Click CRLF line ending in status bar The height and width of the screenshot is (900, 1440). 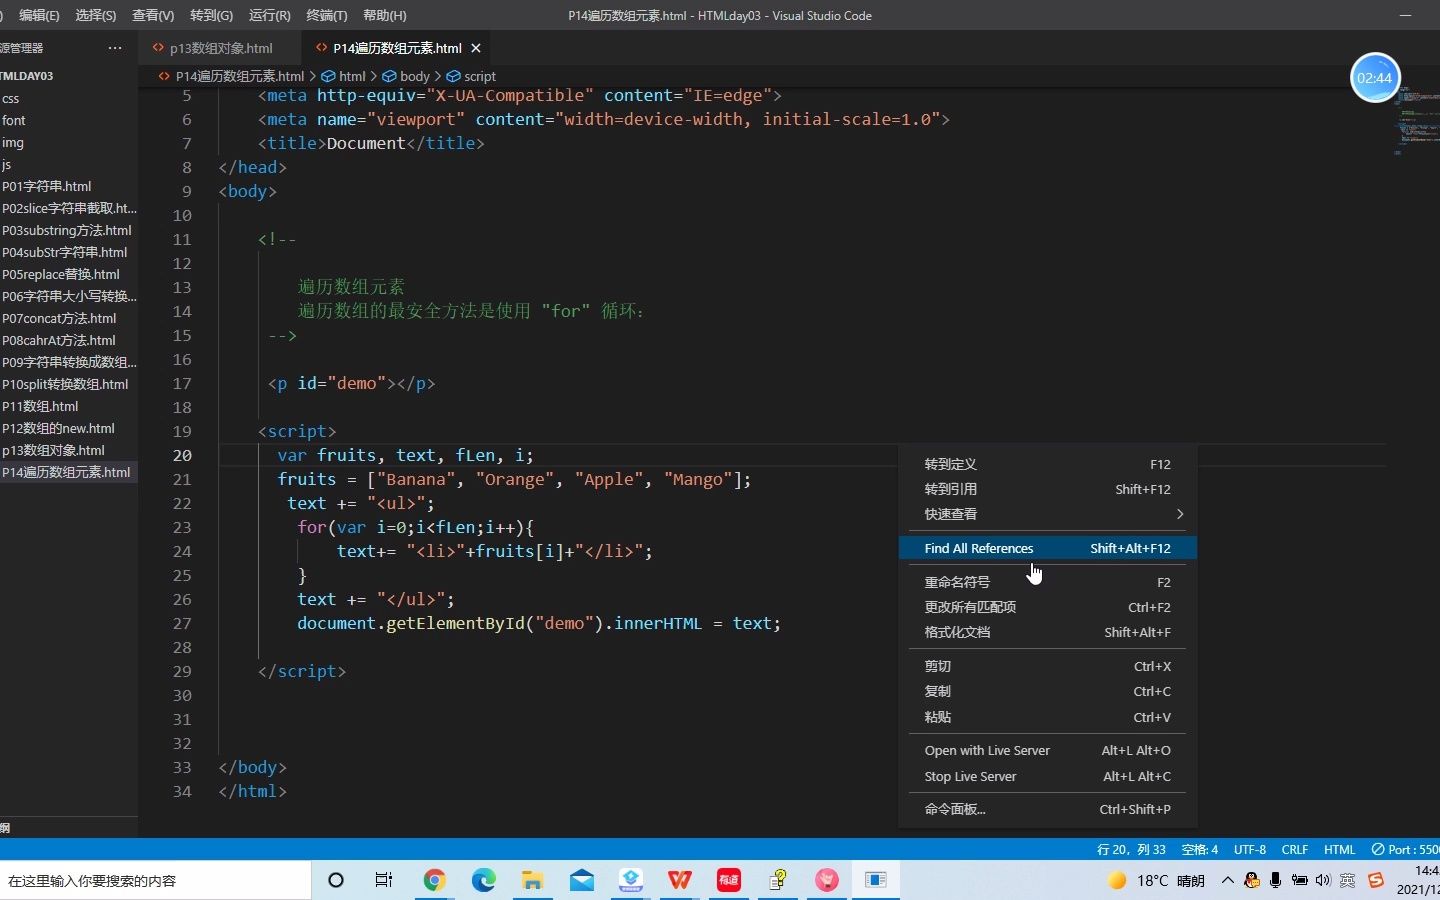pyautogui.click(x=1295, y=849)
